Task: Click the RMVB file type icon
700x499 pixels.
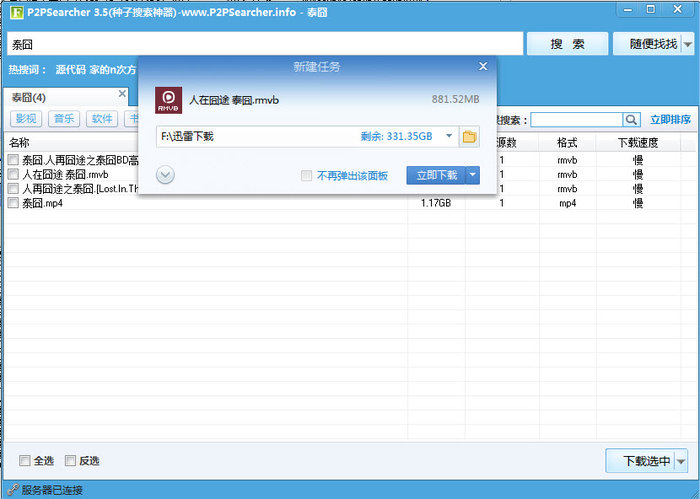Action: (x=168, y=100)
